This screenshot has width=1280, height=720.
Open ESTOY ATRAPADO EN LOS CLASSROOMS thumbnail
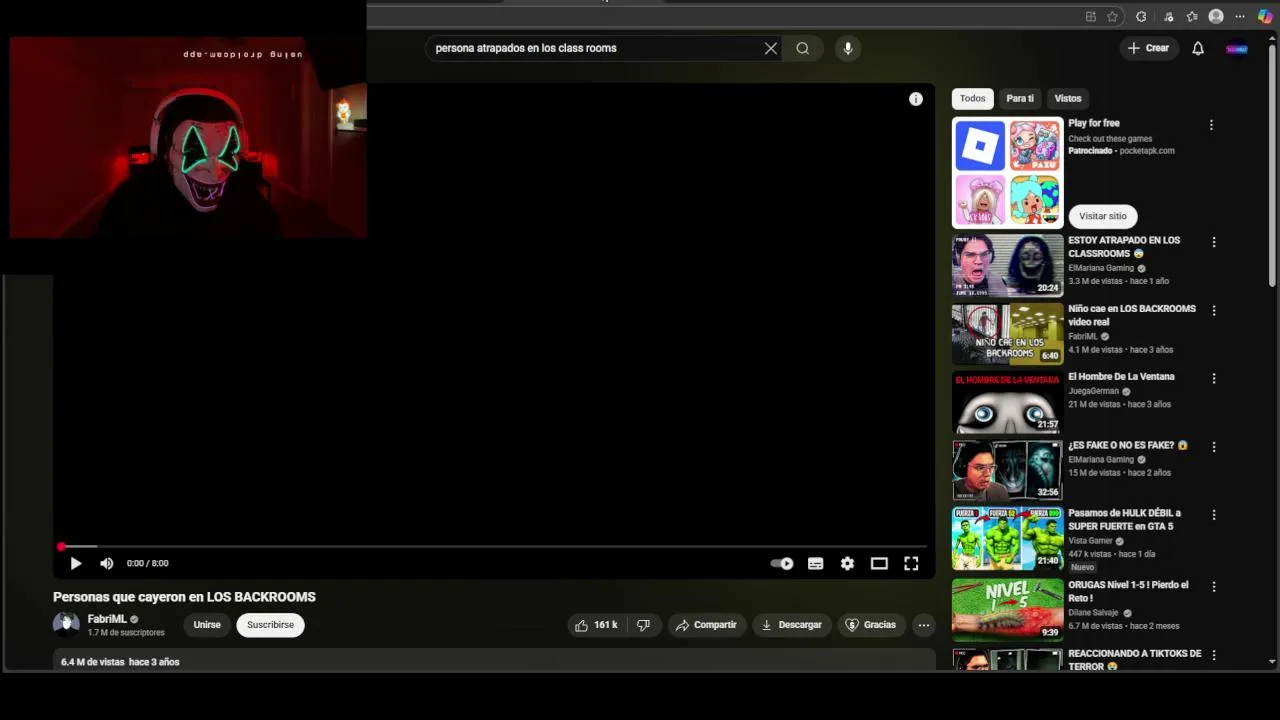click(x=1007, y=265)
